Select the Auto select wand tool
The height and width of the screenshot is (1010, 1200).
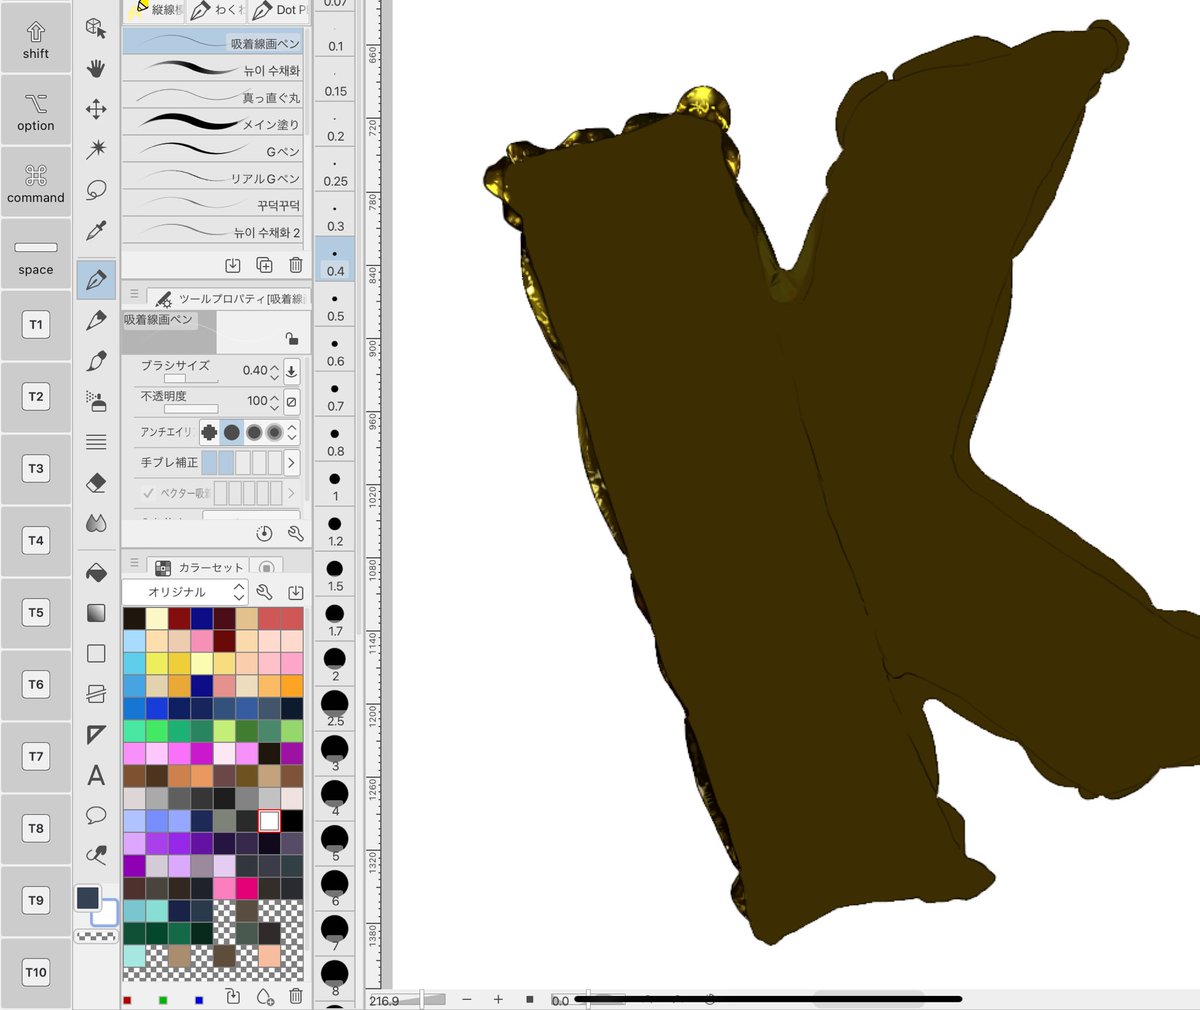click(x=96, y=149)
